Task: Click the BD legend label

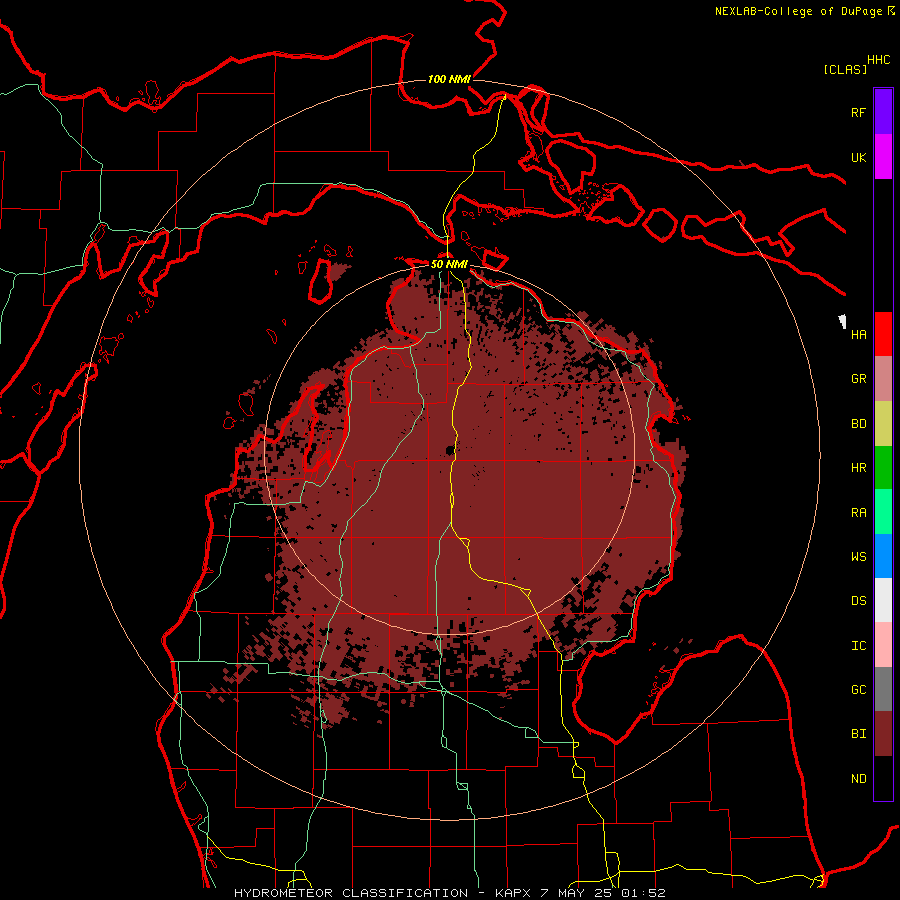Action: click(858, 424)
